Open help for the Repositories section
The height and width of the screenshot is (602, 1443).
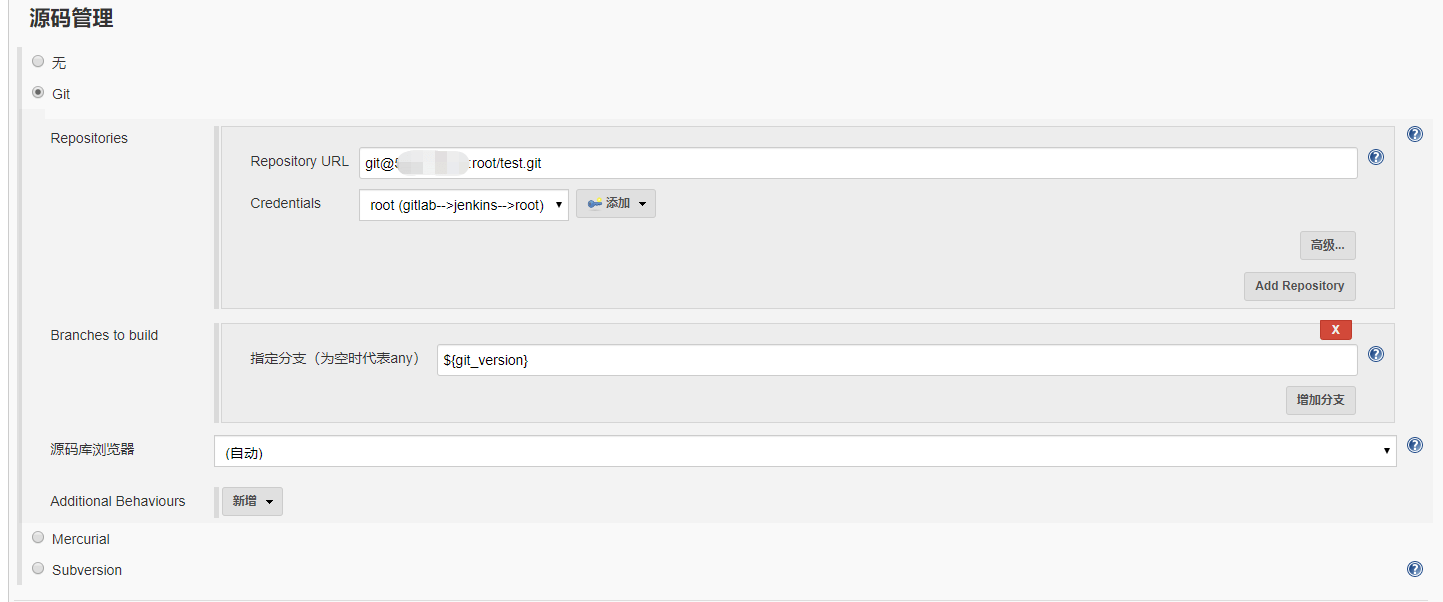coord(1414,134)
